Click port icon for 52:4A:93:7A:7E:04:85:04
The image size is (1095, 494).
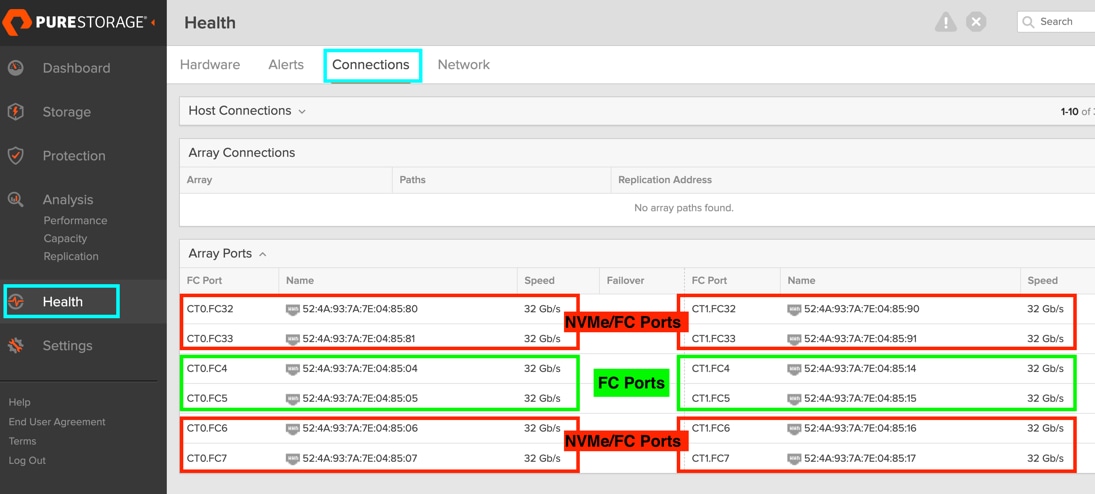(x=293, y=368)
